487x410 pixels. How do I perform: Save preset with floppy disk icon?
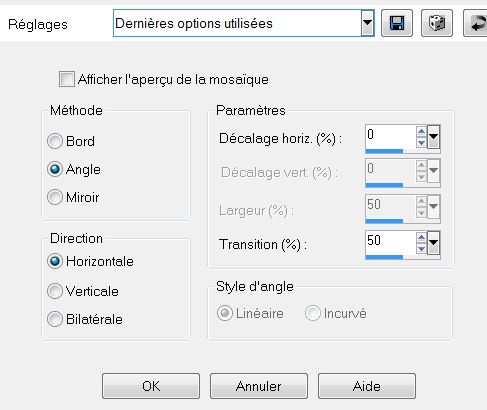click(397, 23)
